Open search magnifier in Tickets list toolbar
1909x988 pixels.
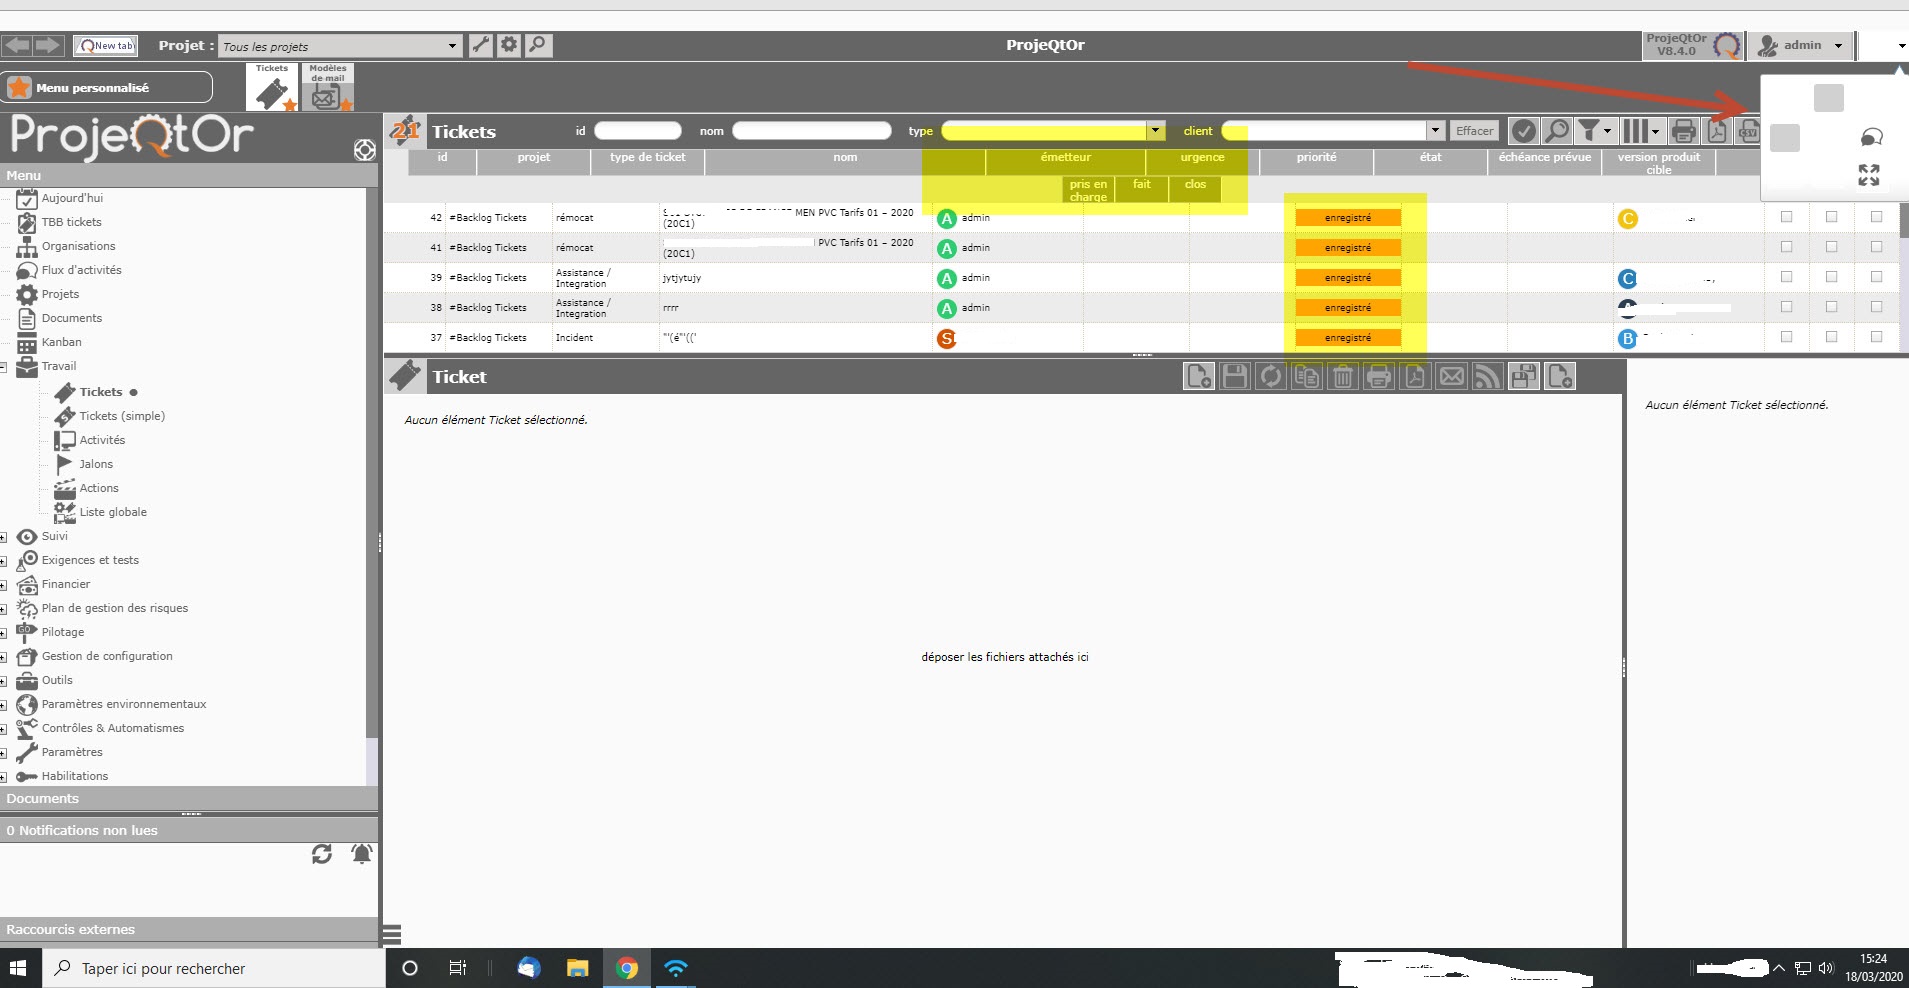[x=1556, y=131]
